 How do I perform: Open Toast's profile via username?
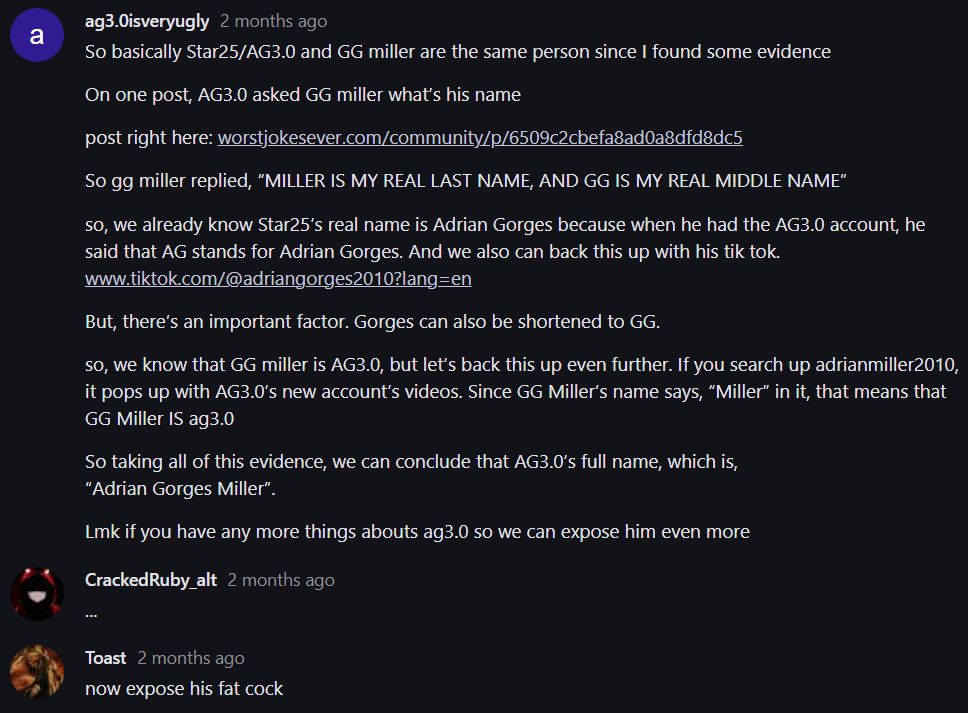pyautogui.click(x=105, y=658)
